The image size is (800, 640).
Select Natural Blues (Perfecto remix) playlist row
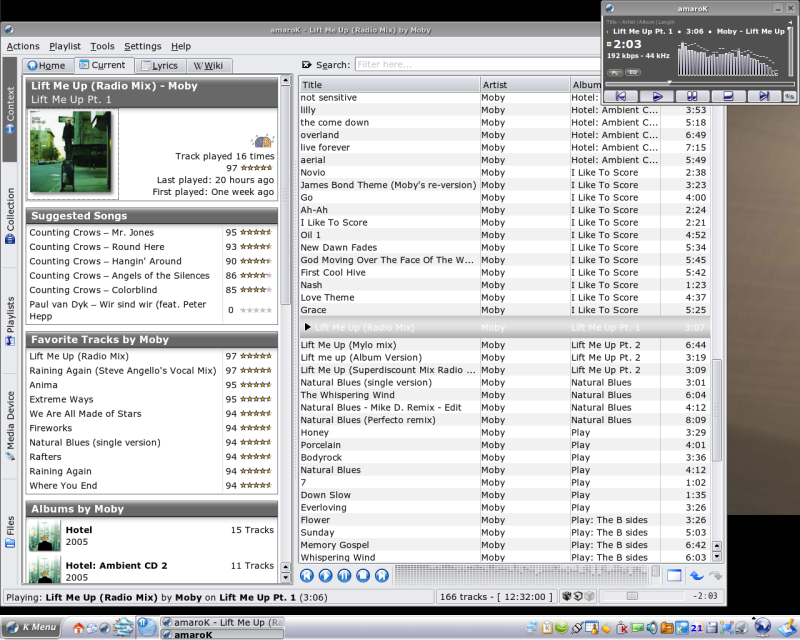[x=503, y=420]
